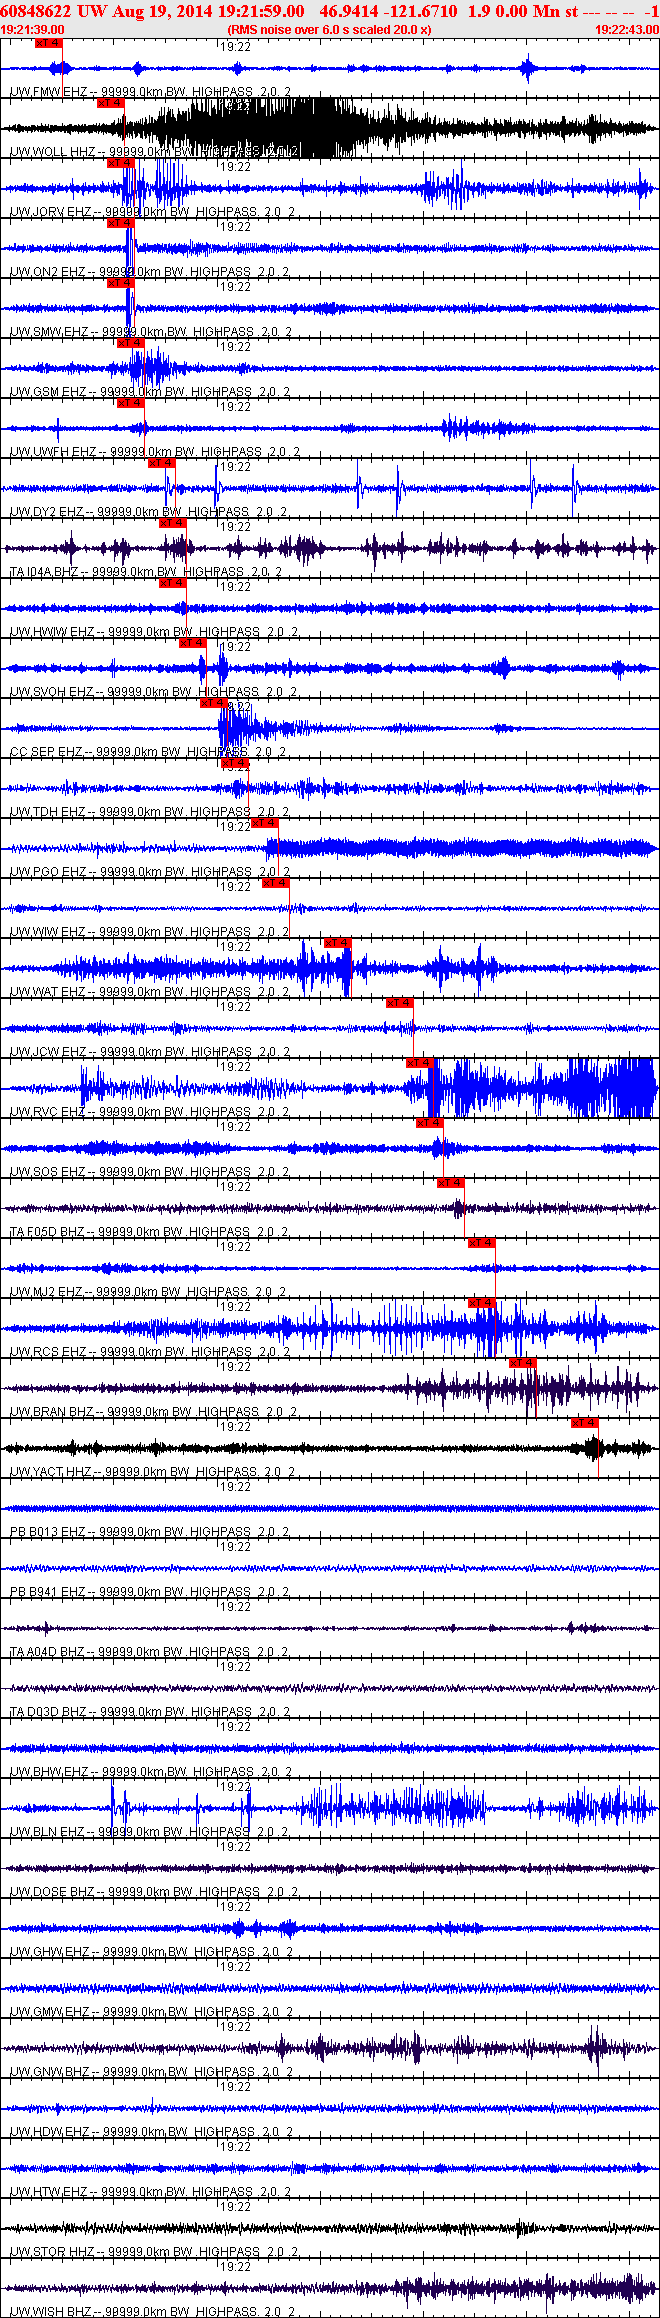This screenshot has height=2318, width=660.
Task: Select the red pick flag on UW.WOLL trace
Action: 111,103
